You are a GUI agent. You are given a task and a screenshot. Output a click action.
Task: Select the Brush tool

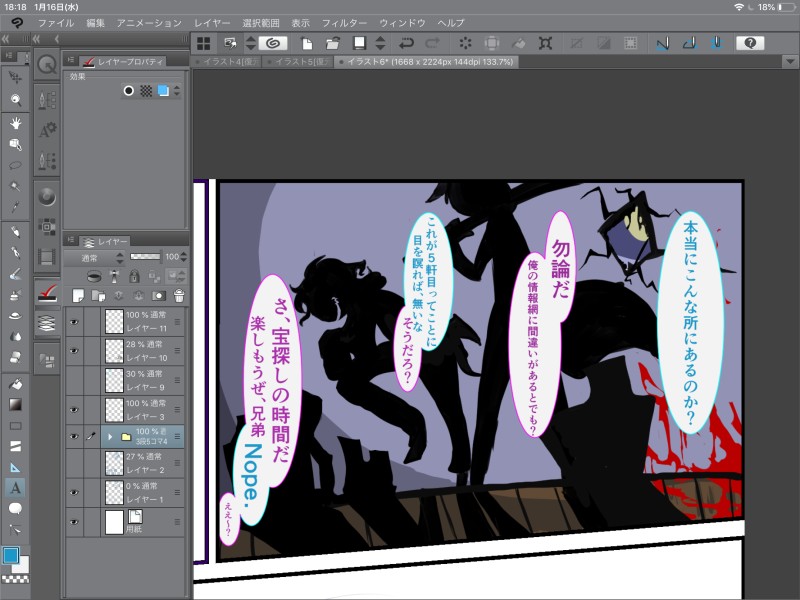click(x=15, y=274)
